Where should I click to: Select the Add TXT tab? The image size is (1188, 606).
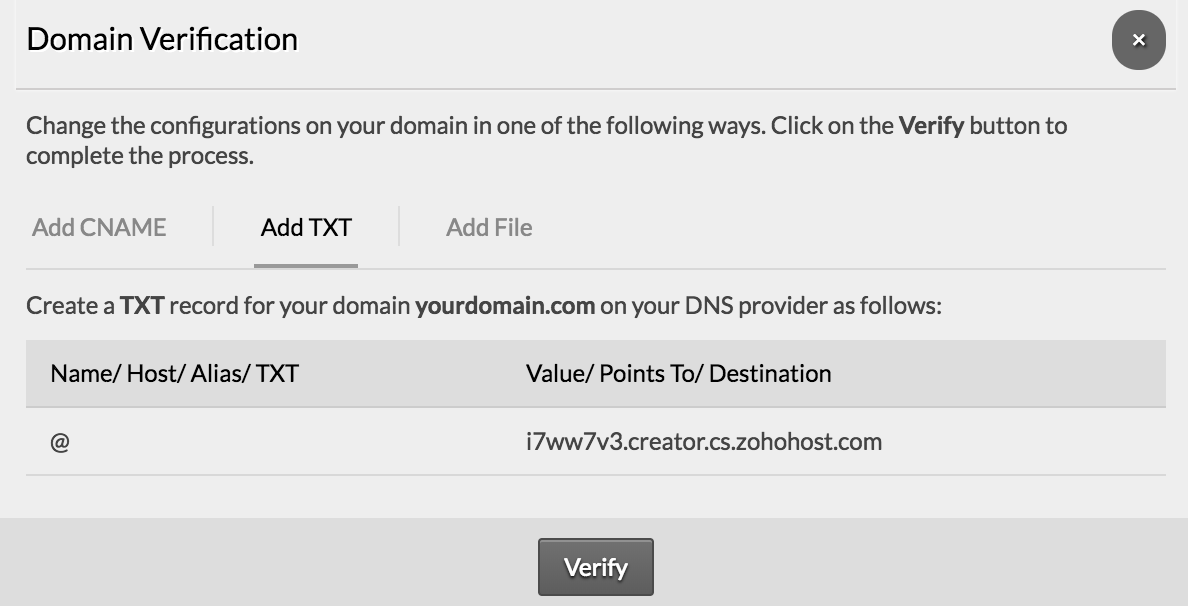(306, 227)
